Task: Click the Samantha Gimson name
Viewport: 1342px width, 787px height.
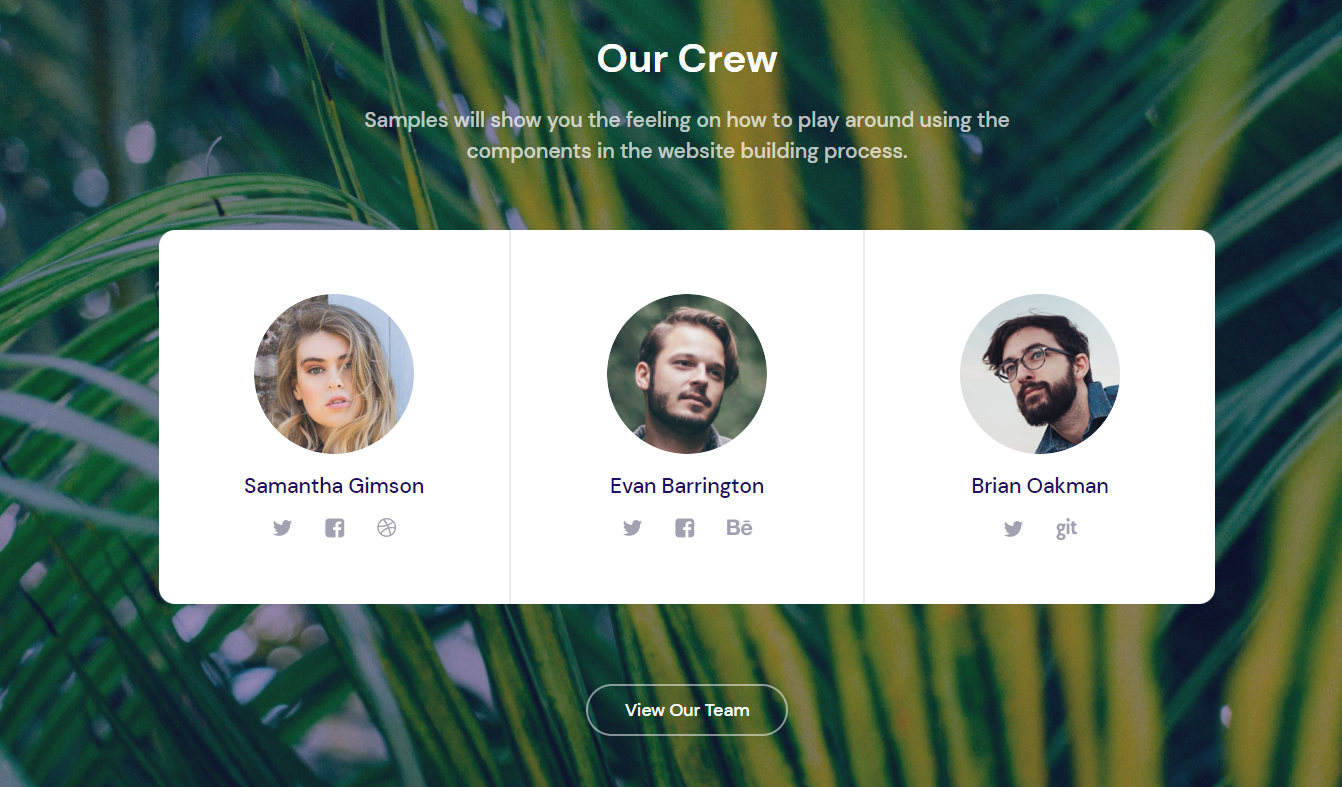Action: (334, 486)
